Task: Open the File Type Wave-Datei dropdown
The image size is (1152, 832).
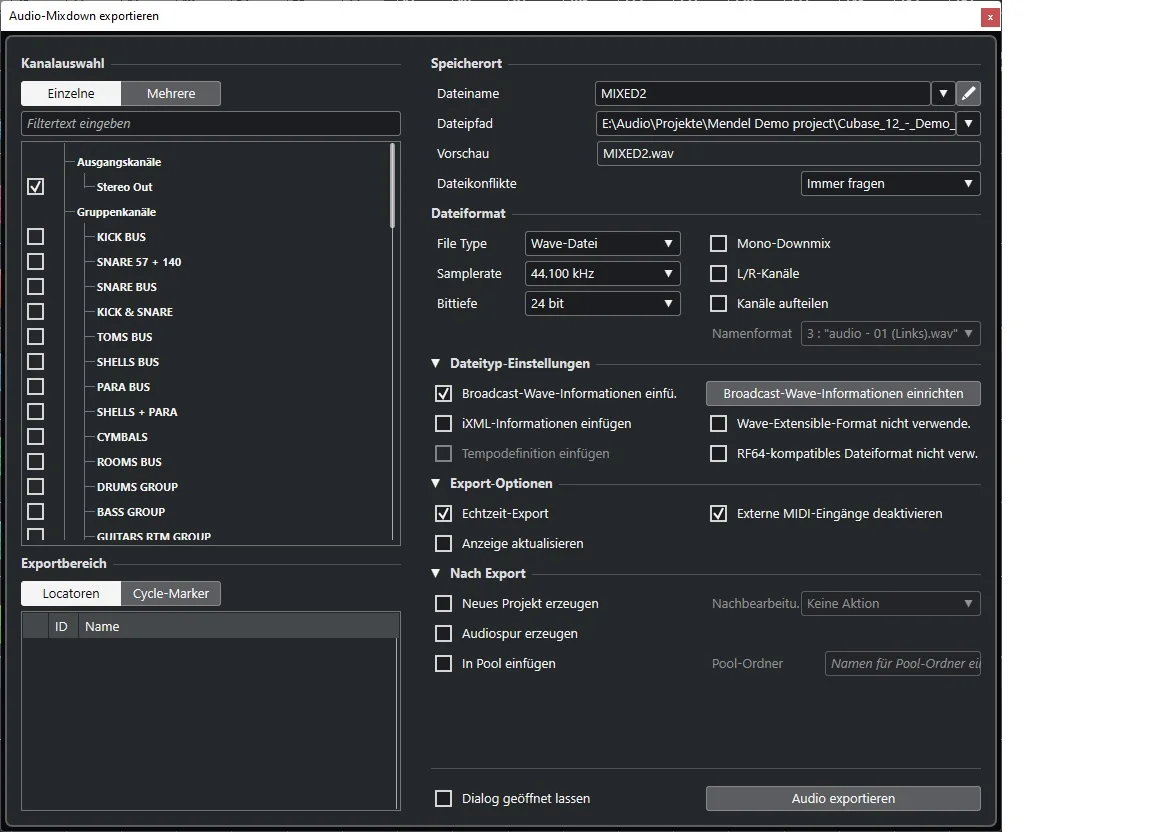Action: [602, 243]
